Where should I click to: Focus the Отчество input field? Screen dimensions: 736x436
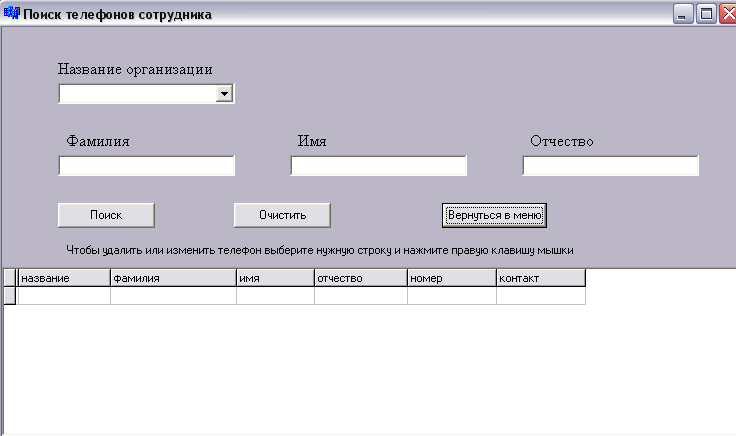[x=611, y=166]
